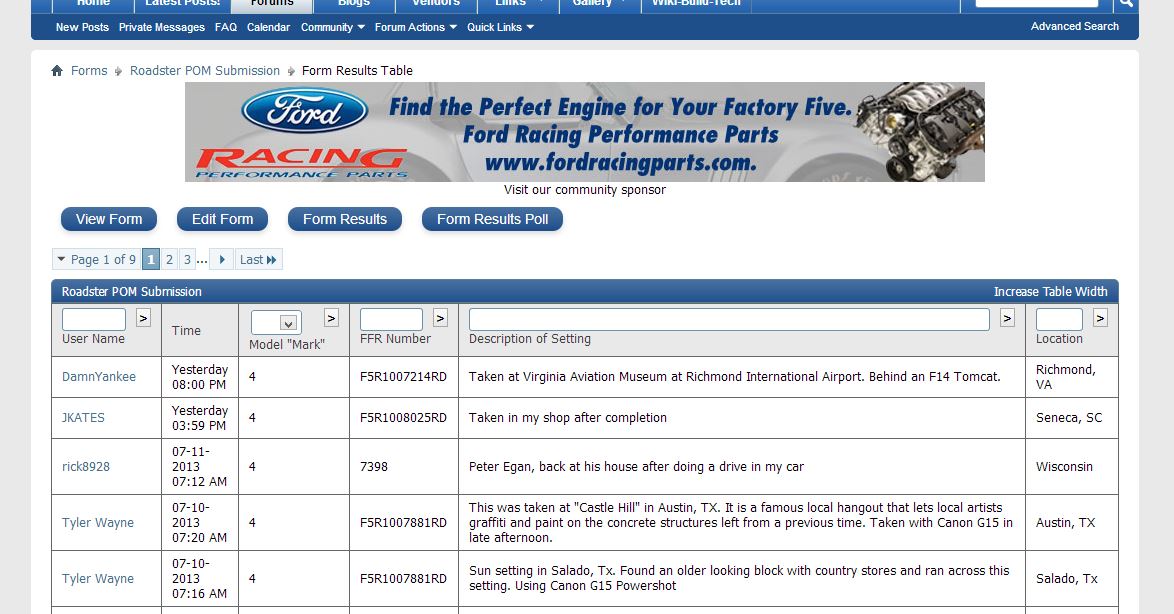Image resolution: width=1174 pixels, height=614 pixels.
Task: Go to next page arrow
Action: tap(222, 259)
